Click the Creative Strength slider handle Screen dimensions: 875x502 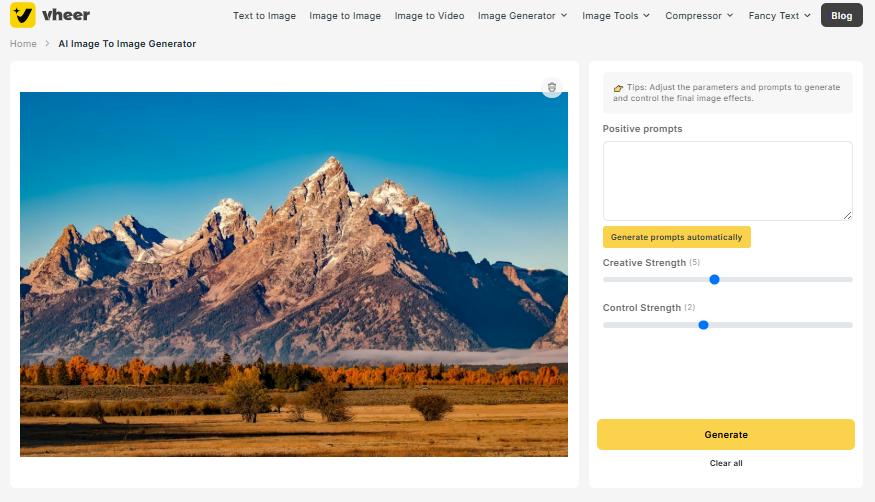[x=714, y=279]
